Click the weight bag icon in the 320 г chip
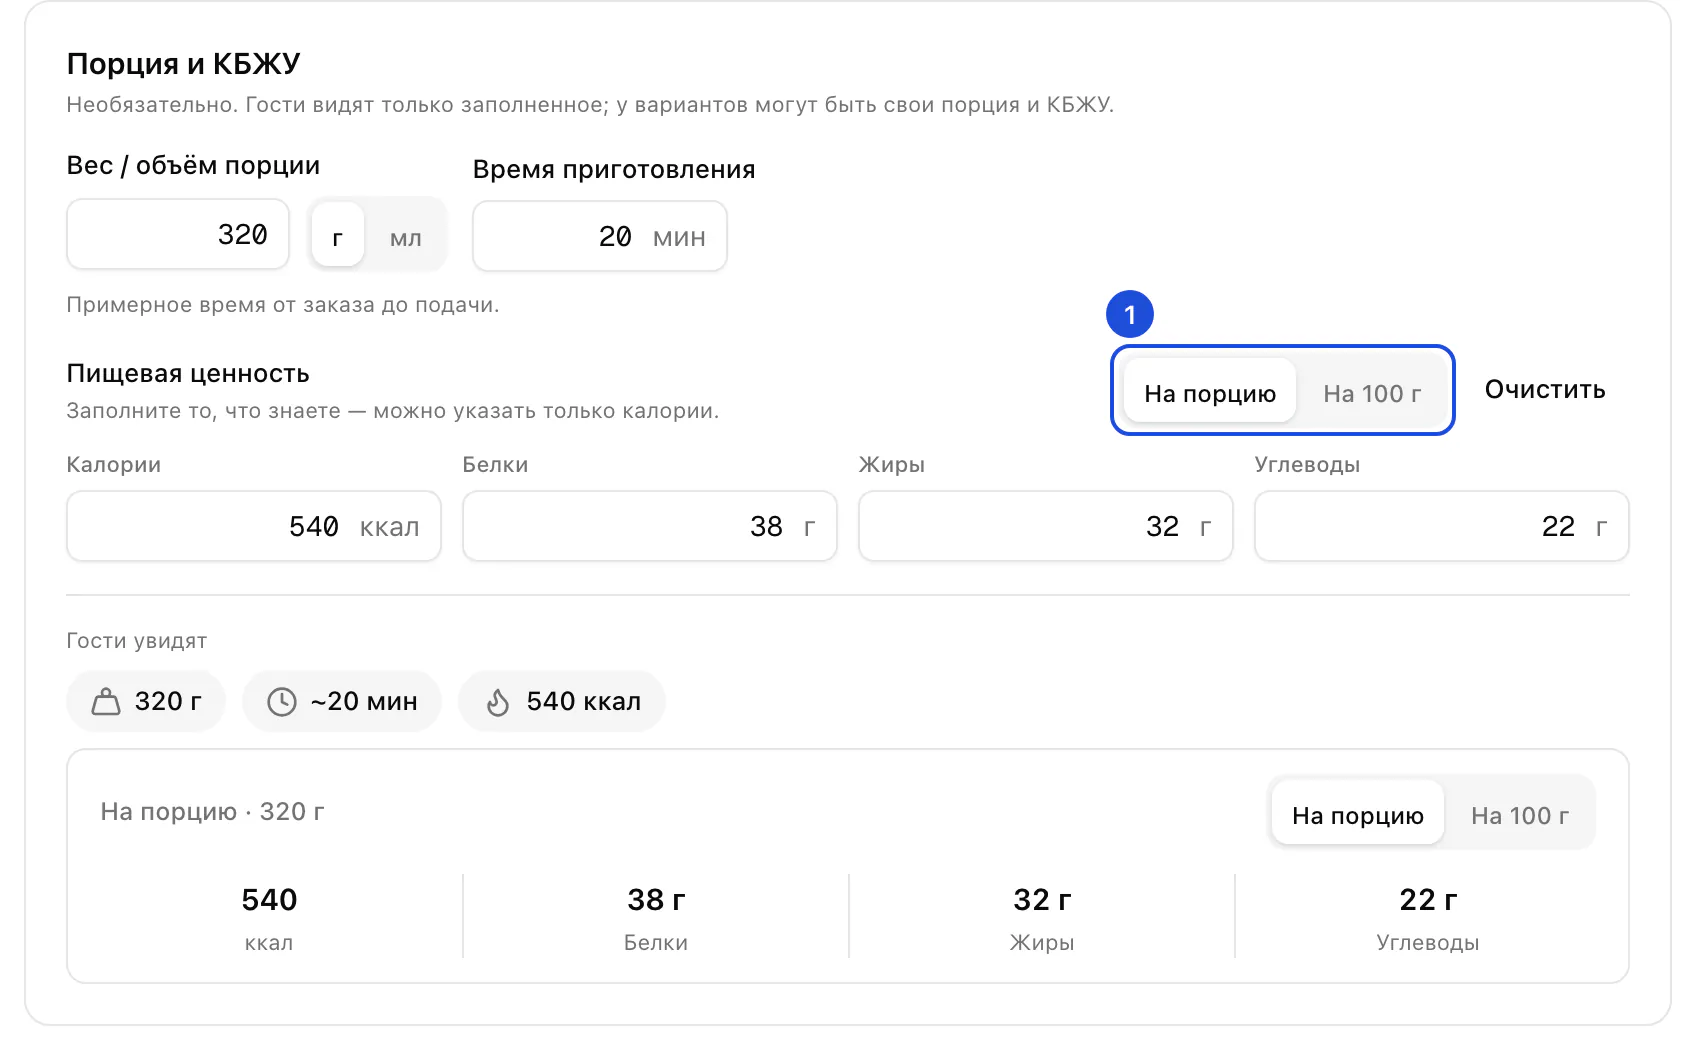Viewport: 1696px width, 1048px height. [x=106, y=702]
